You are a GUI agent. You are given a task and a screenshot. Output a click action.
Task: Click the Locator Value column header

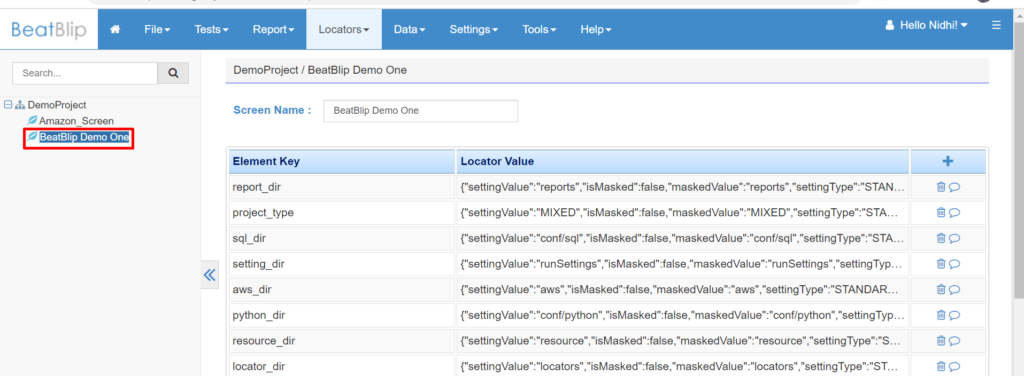(682, 161)
